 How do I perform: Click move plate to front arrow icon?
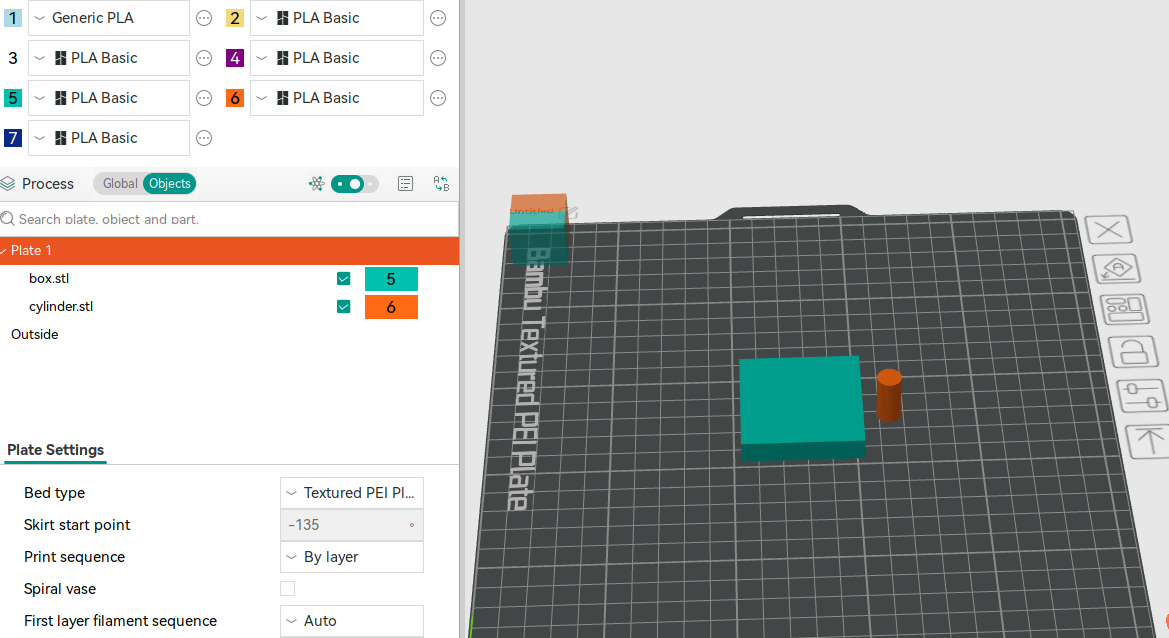pos(1148,440)
